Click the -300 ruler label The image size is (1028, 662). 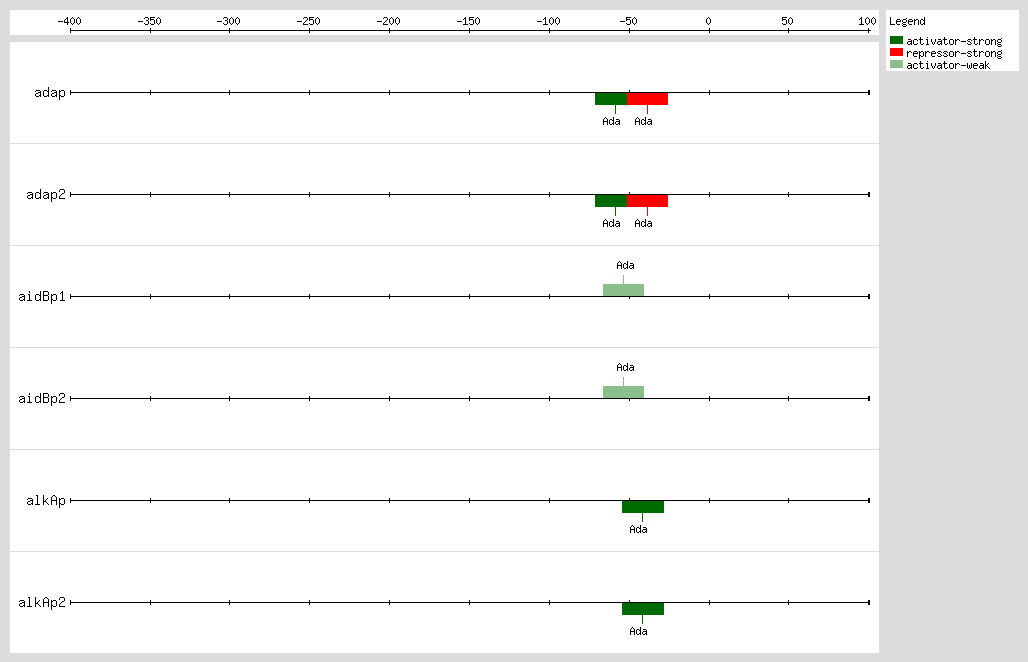(x=229, y=21)
